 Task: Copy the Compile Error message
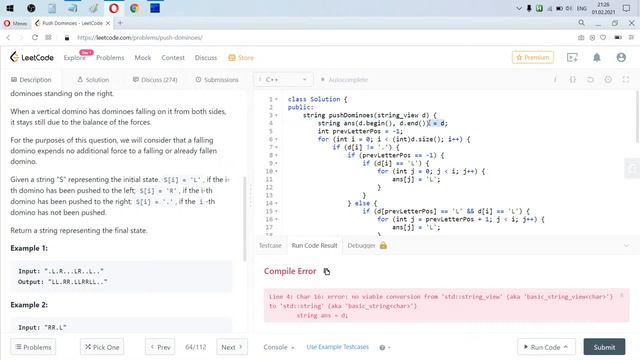(327, 271)
